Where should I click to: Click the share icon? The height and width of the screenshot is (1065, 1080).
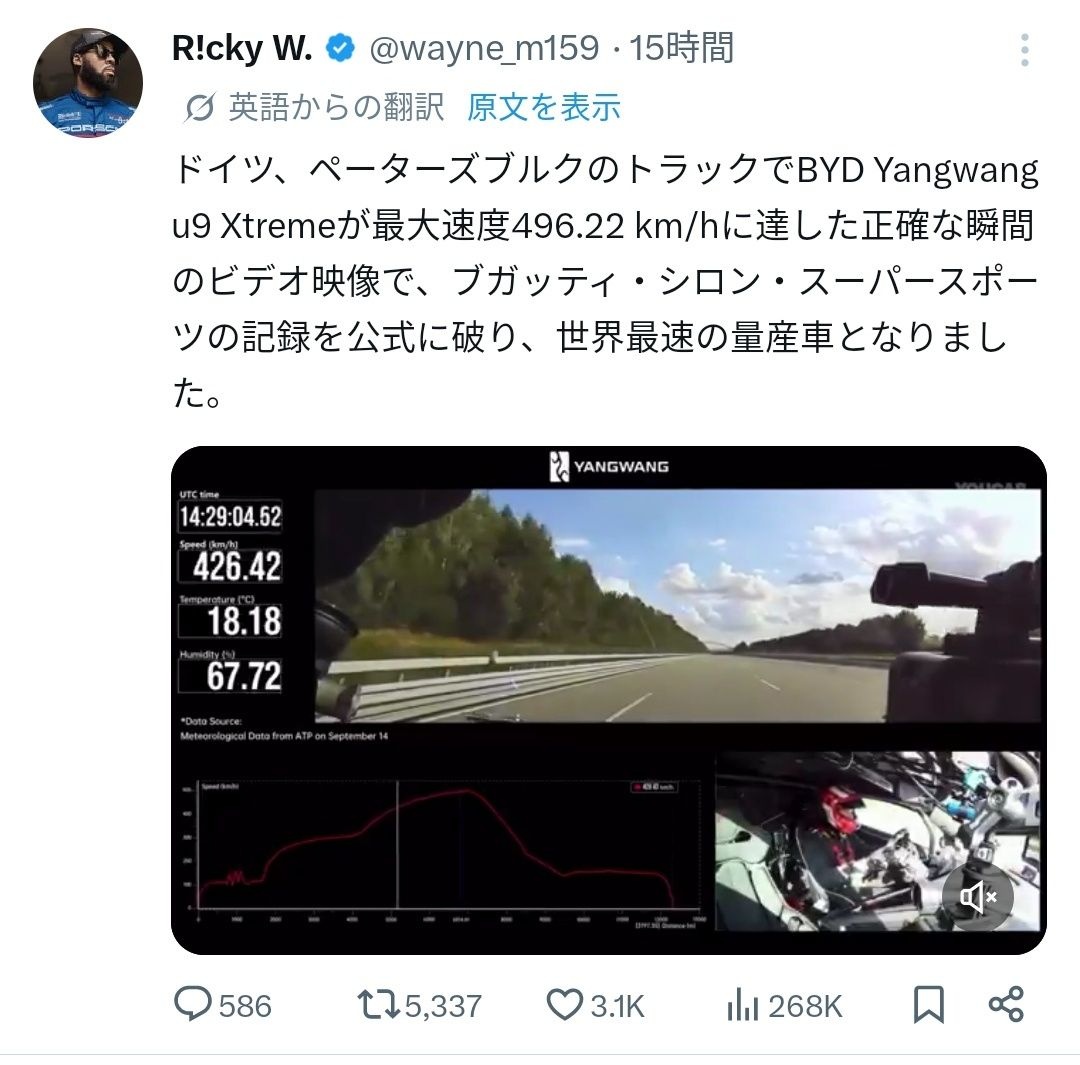(x=1006, y=1004)
